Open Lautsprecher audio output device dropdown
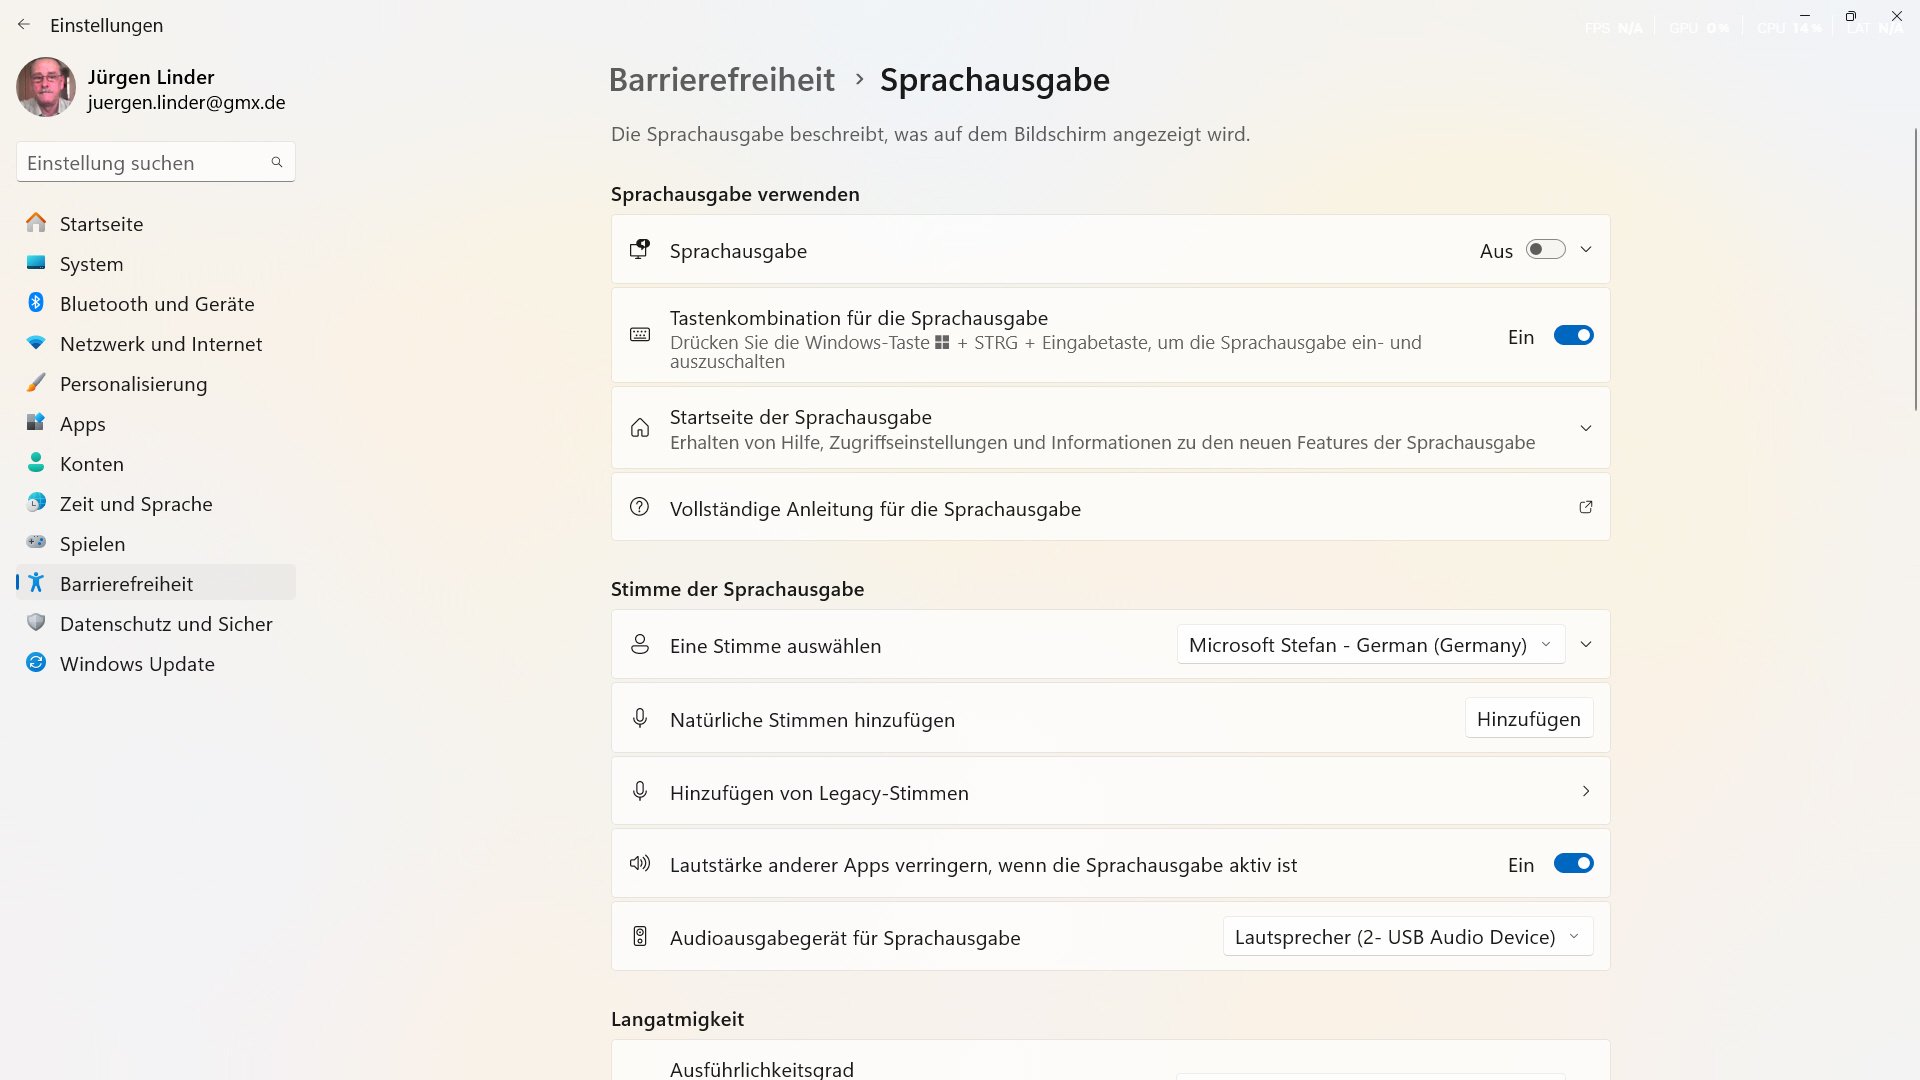The width and height of the screenshot is (1920, 1080). tap(1407, 937)
